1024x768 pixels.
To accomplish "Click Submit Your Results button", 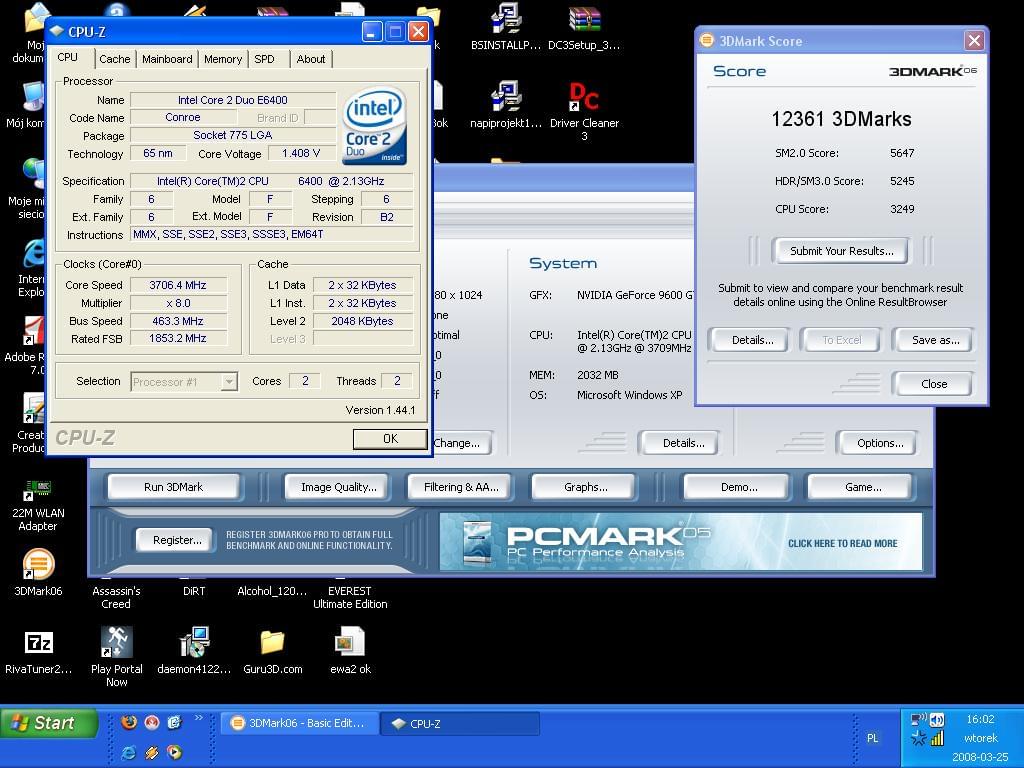I will coord(841,251).
